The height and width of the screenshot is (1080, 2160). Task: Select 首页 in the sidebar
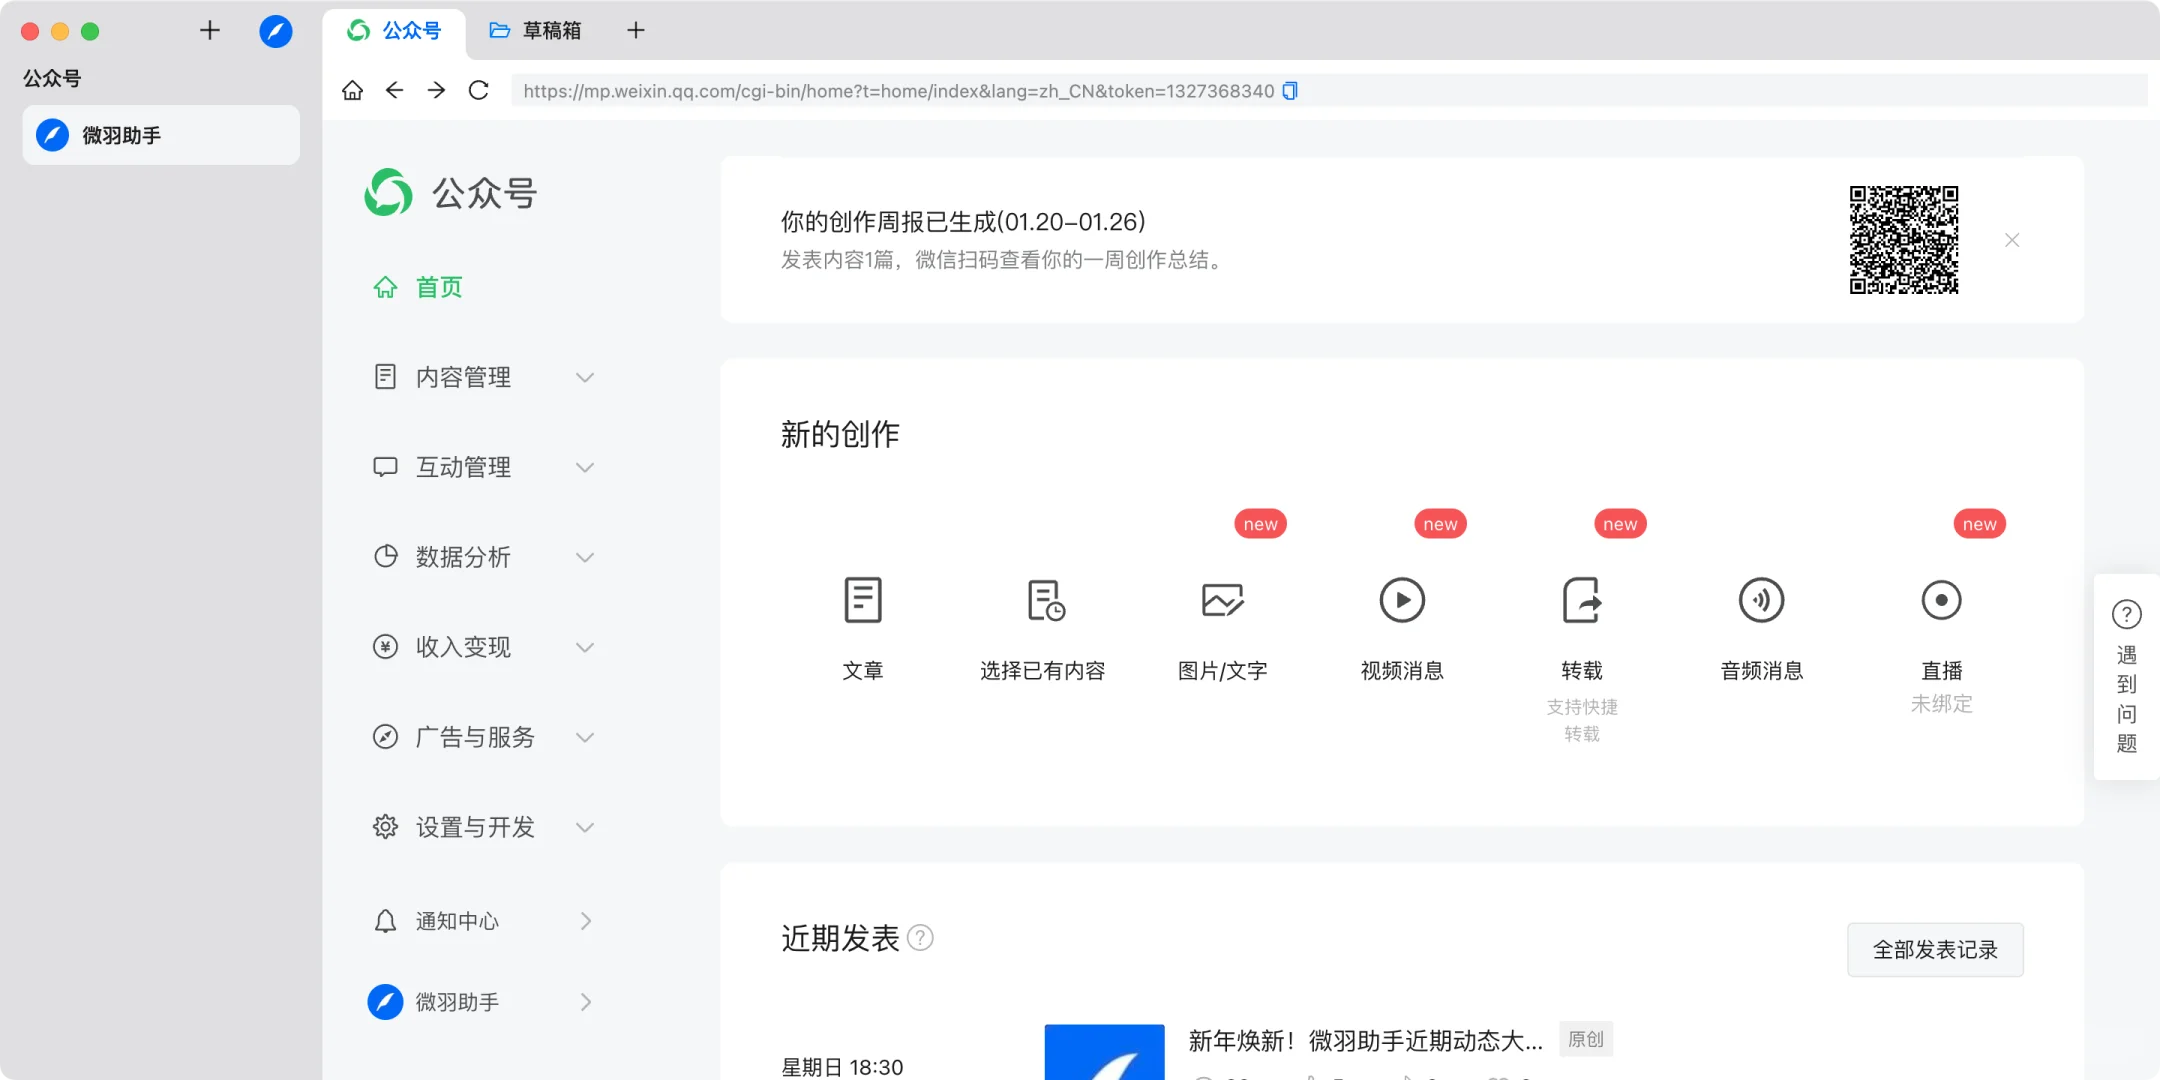(x=438, y=287)
